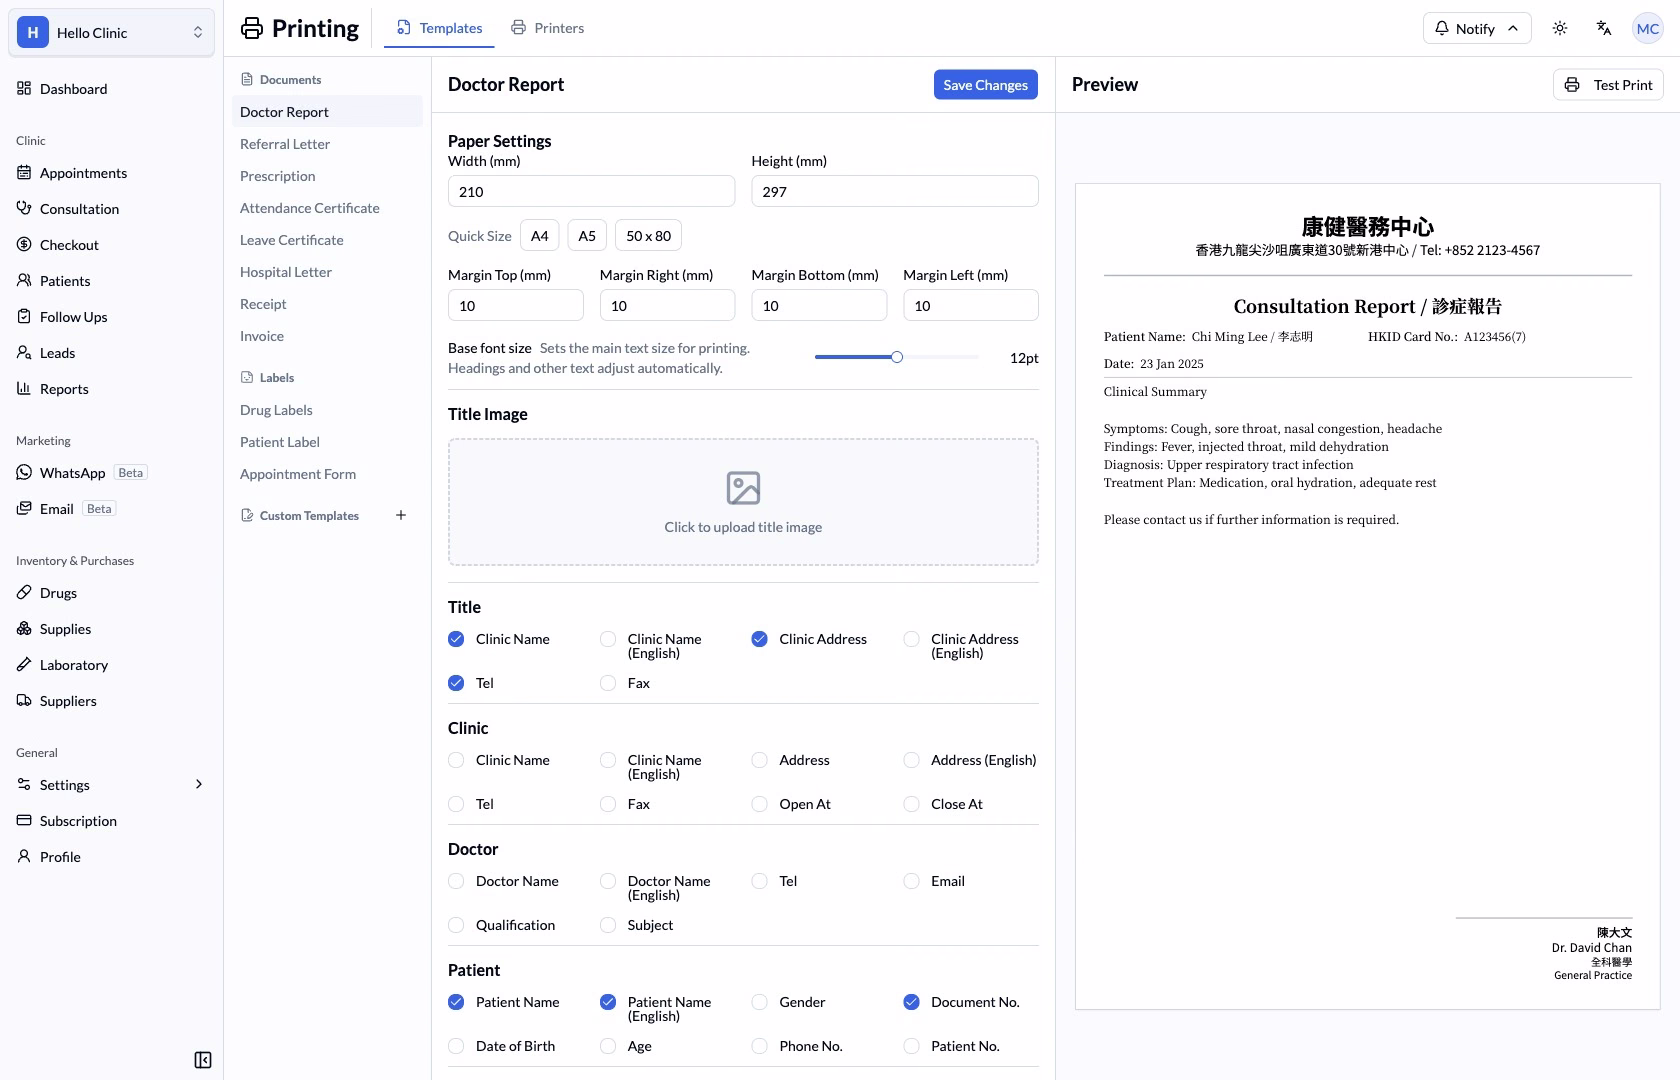Expand Settings submenu chevron
The width and height of the screenshot is (1680, 1080).
coord(199,785)
